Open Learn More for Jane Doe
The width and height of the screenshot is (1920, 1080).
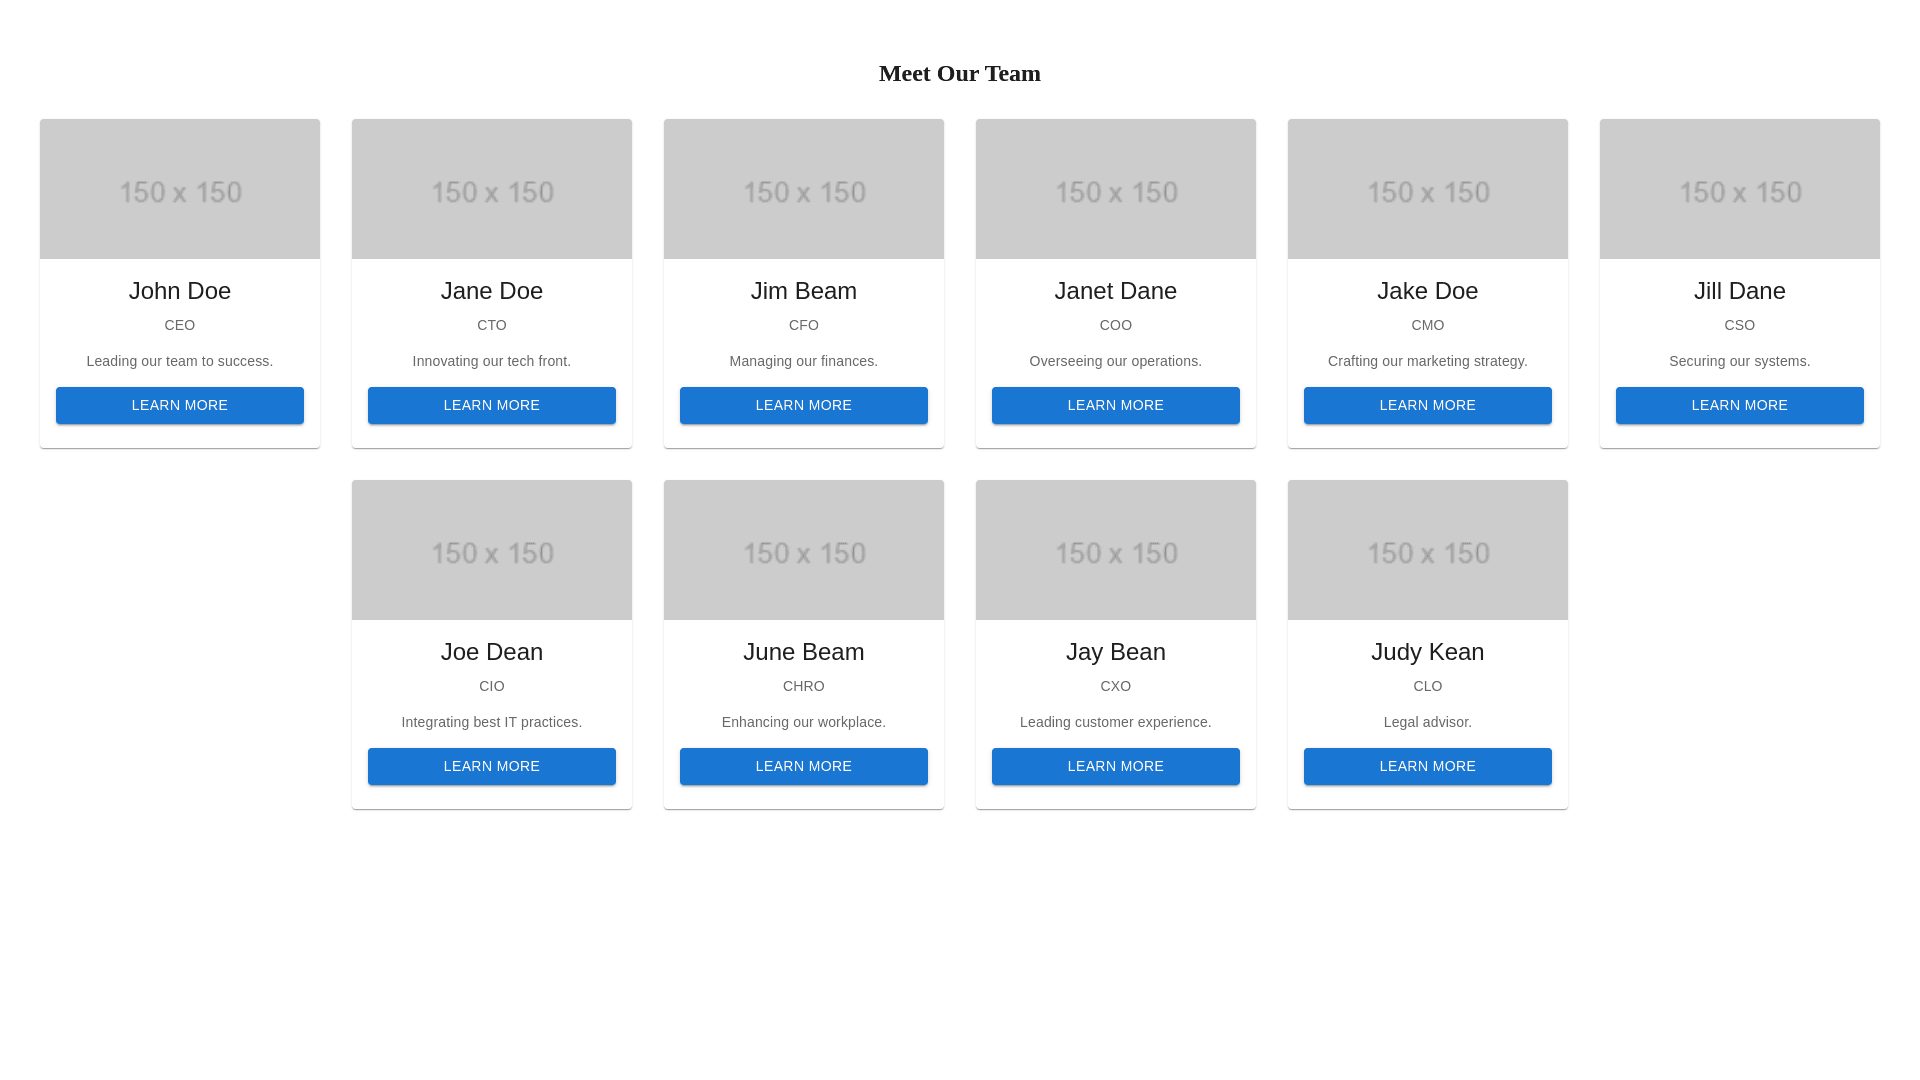[492, 405]
